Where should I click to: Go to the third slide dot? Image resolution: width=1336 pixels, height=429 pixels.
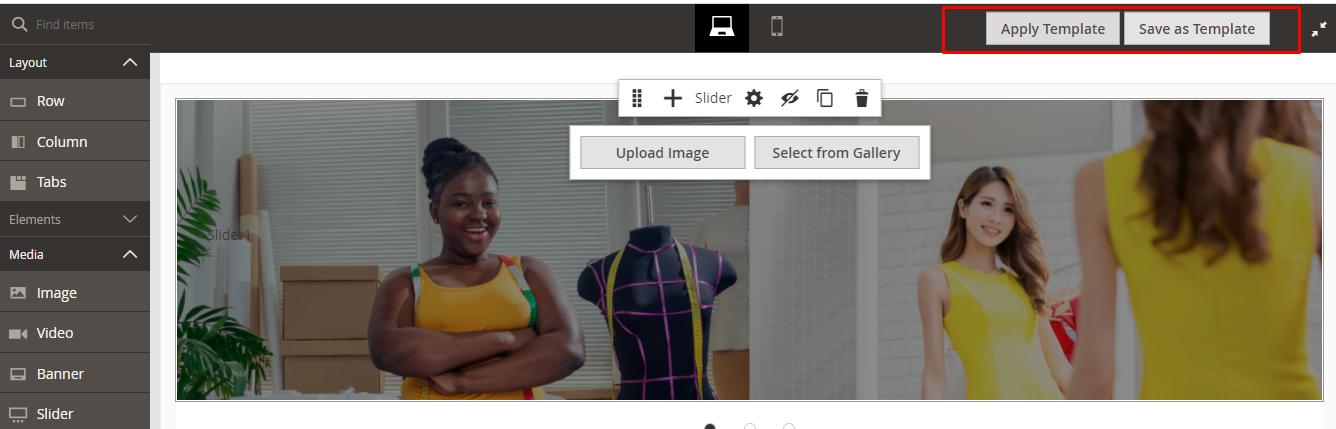[x=788, y=427]
